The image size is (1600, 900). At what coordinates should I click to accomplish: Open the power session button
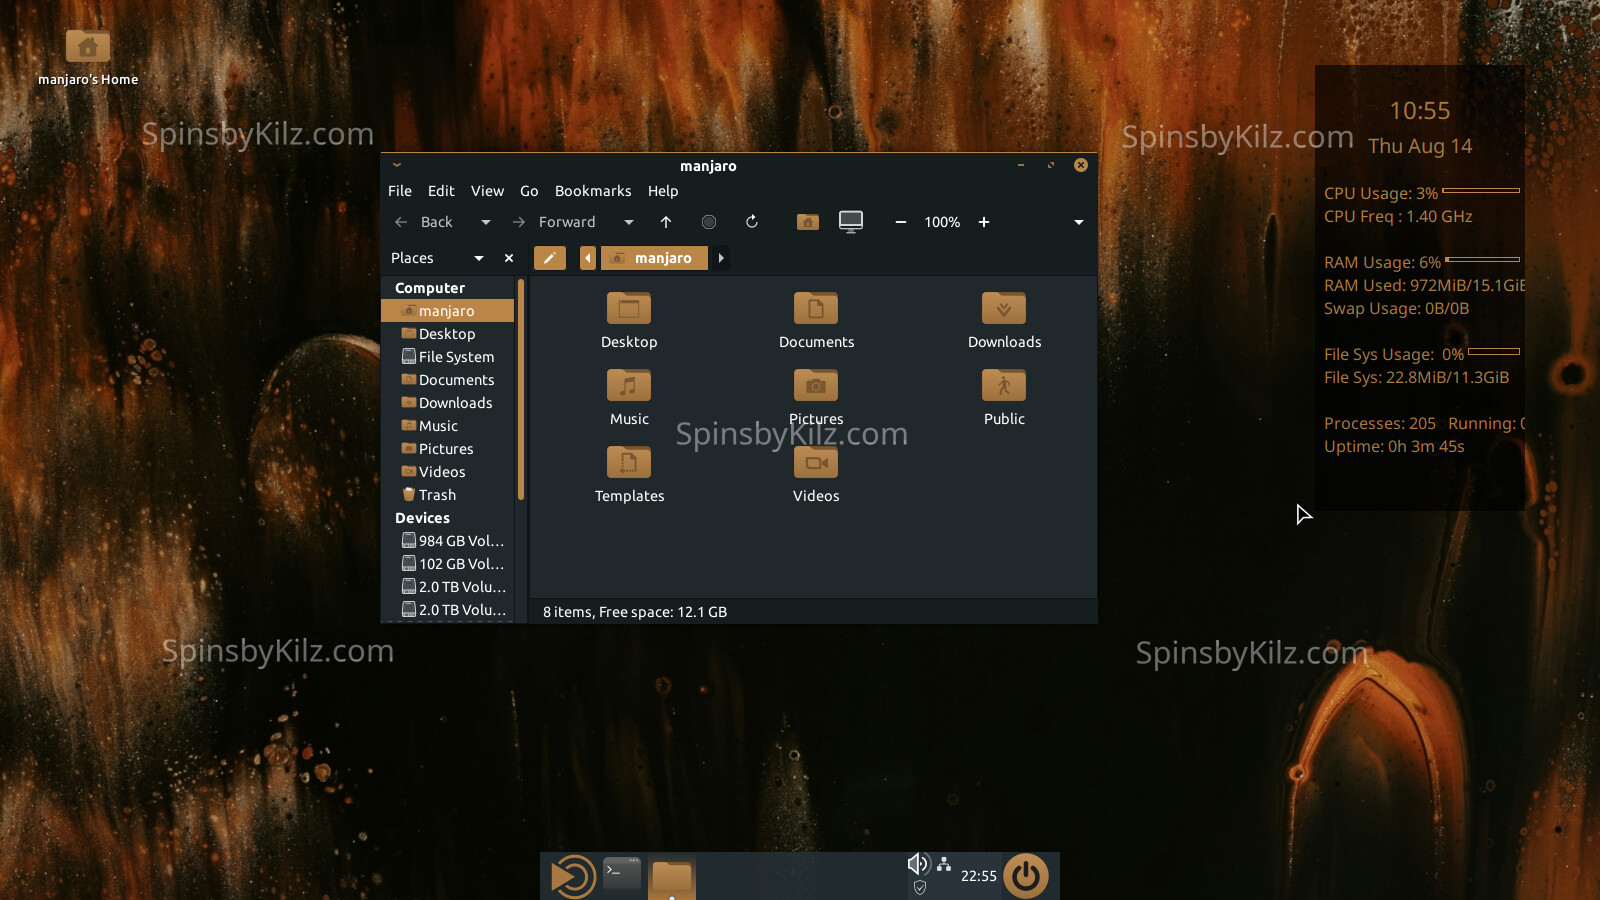[1026, 876]
